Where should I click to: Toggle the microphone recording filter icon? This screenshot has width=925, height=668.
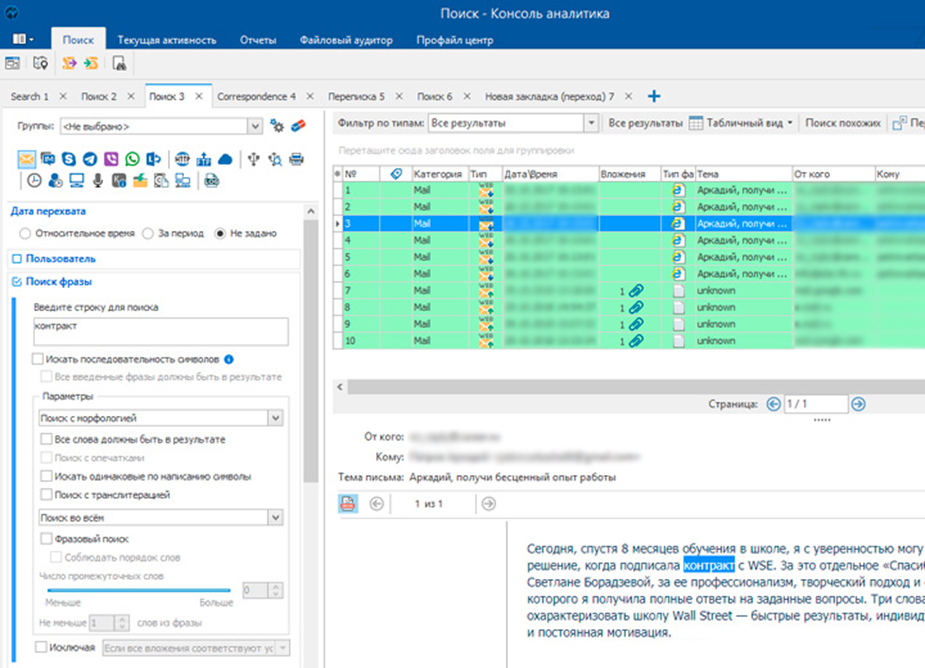[x=98, y=181]
